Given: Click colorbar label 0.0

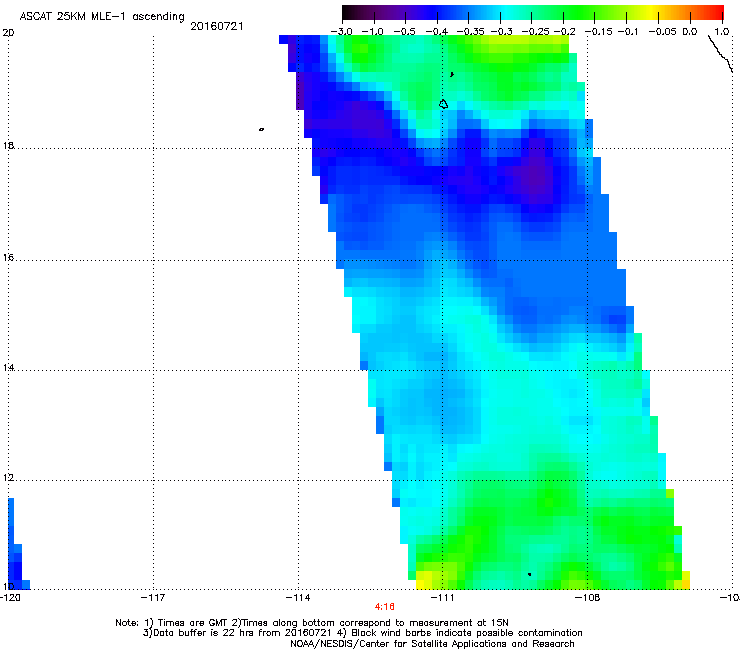Looking at the screenshot, I should (x=690, y=32).
